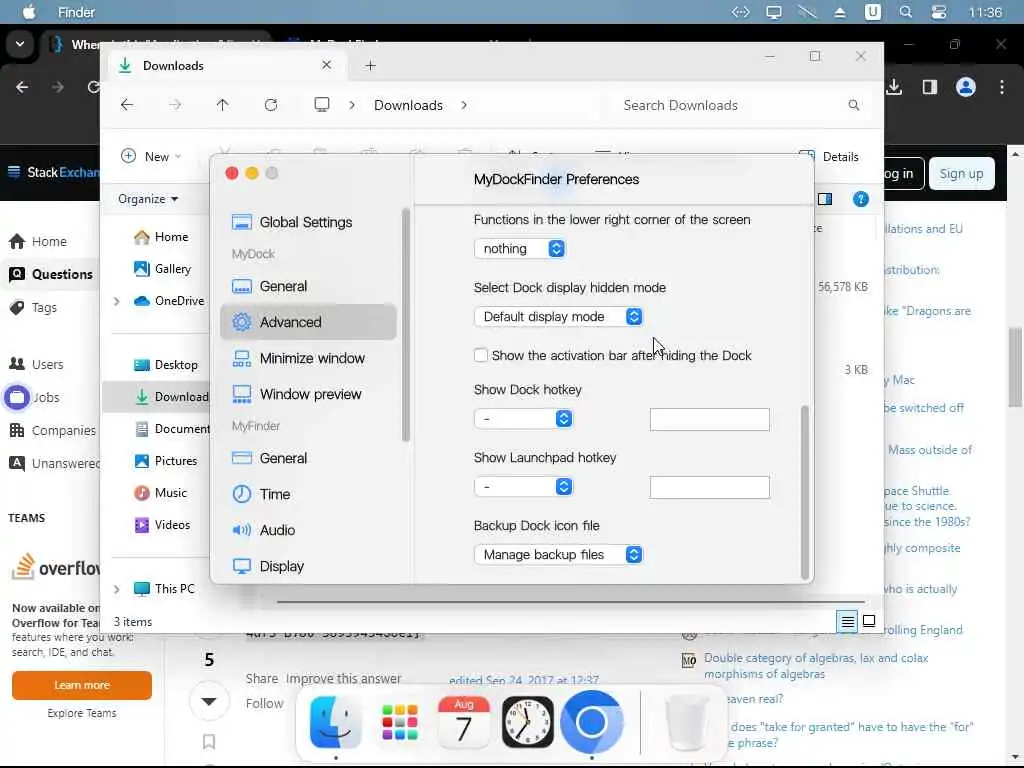Click the Show Dock hotkey input field

click(710, 419)
